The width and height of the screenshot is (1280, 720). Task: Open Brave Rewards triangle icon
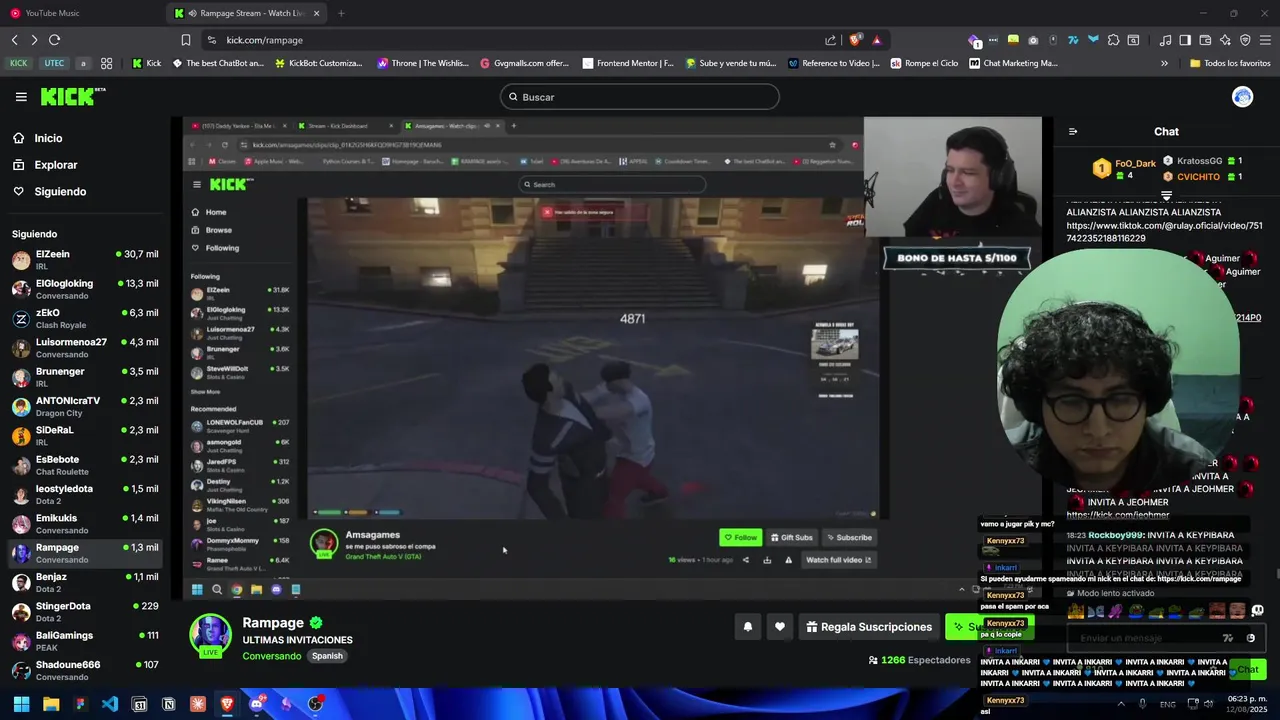877,40
